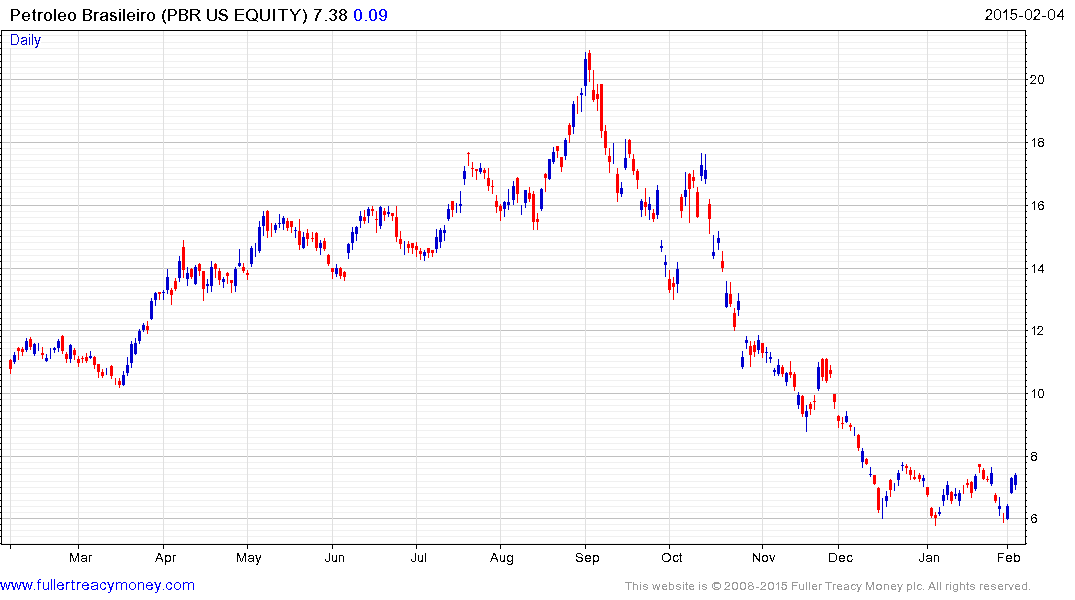Click the price axis label 14

tap(1037, 269)
